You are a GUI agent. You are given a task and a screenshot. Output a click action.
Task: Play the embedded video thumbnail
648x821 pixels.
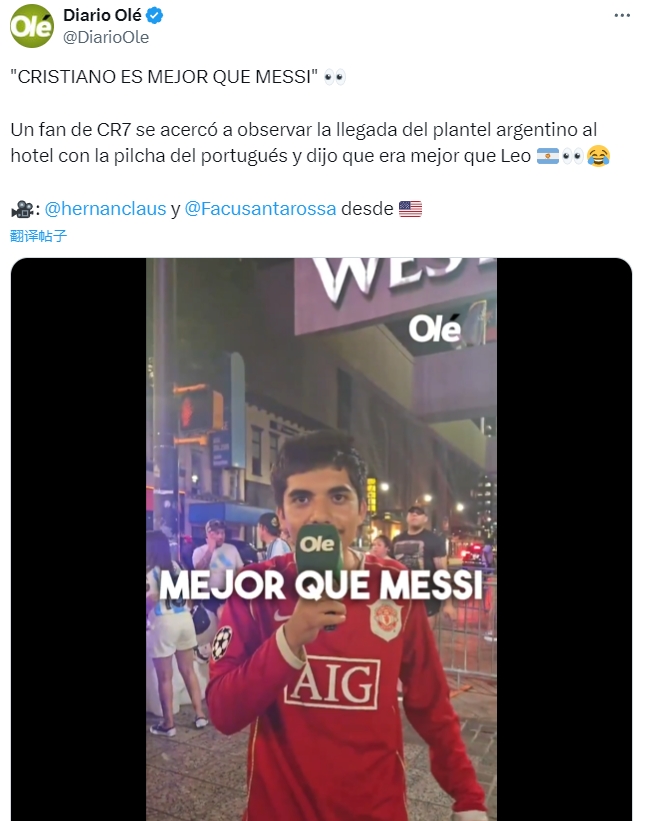[x=321, y=539]
